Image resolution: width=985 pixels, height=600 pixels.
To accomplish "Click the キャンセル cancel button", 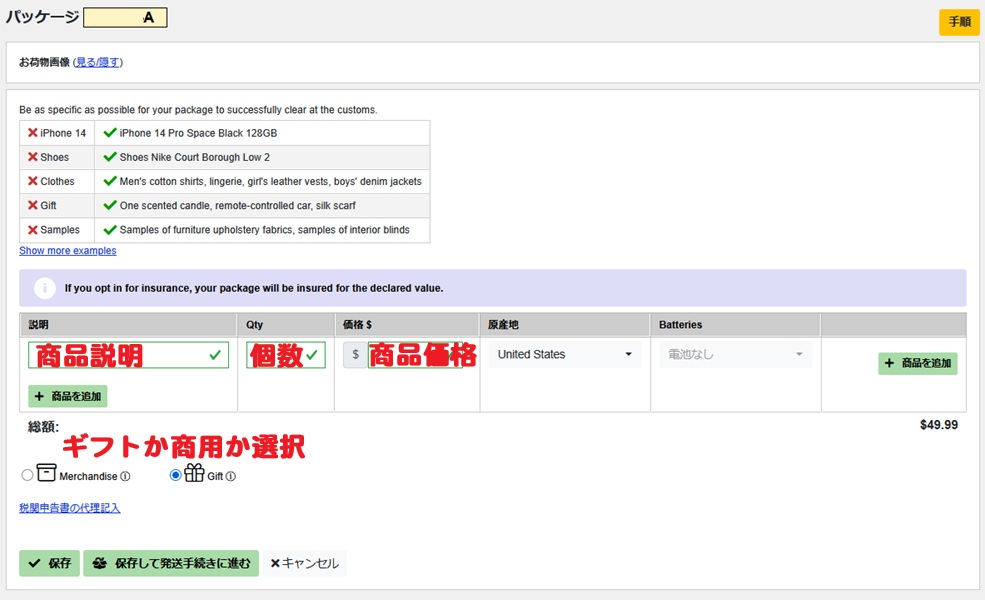I will [x=305, y=564].
